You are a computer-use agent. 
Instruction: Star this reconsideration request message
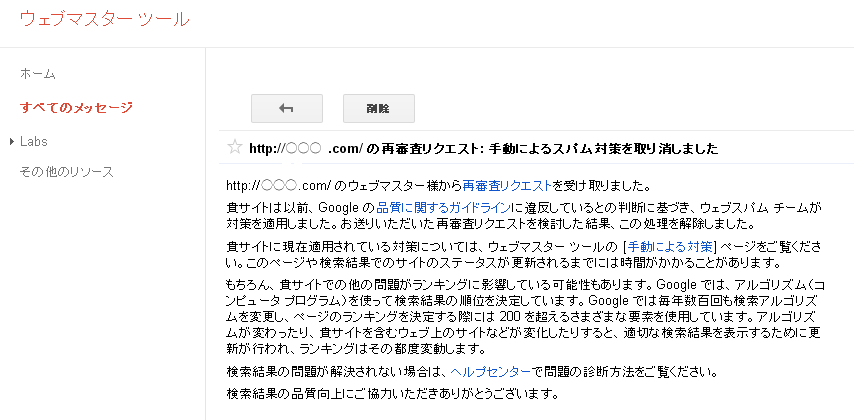(x=234, y=147)
